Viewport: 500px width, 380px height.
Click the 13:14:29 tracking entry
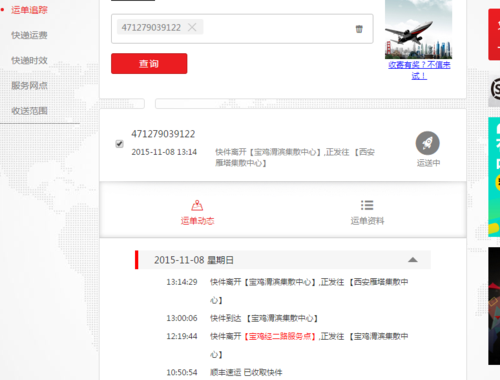[287, 291]
